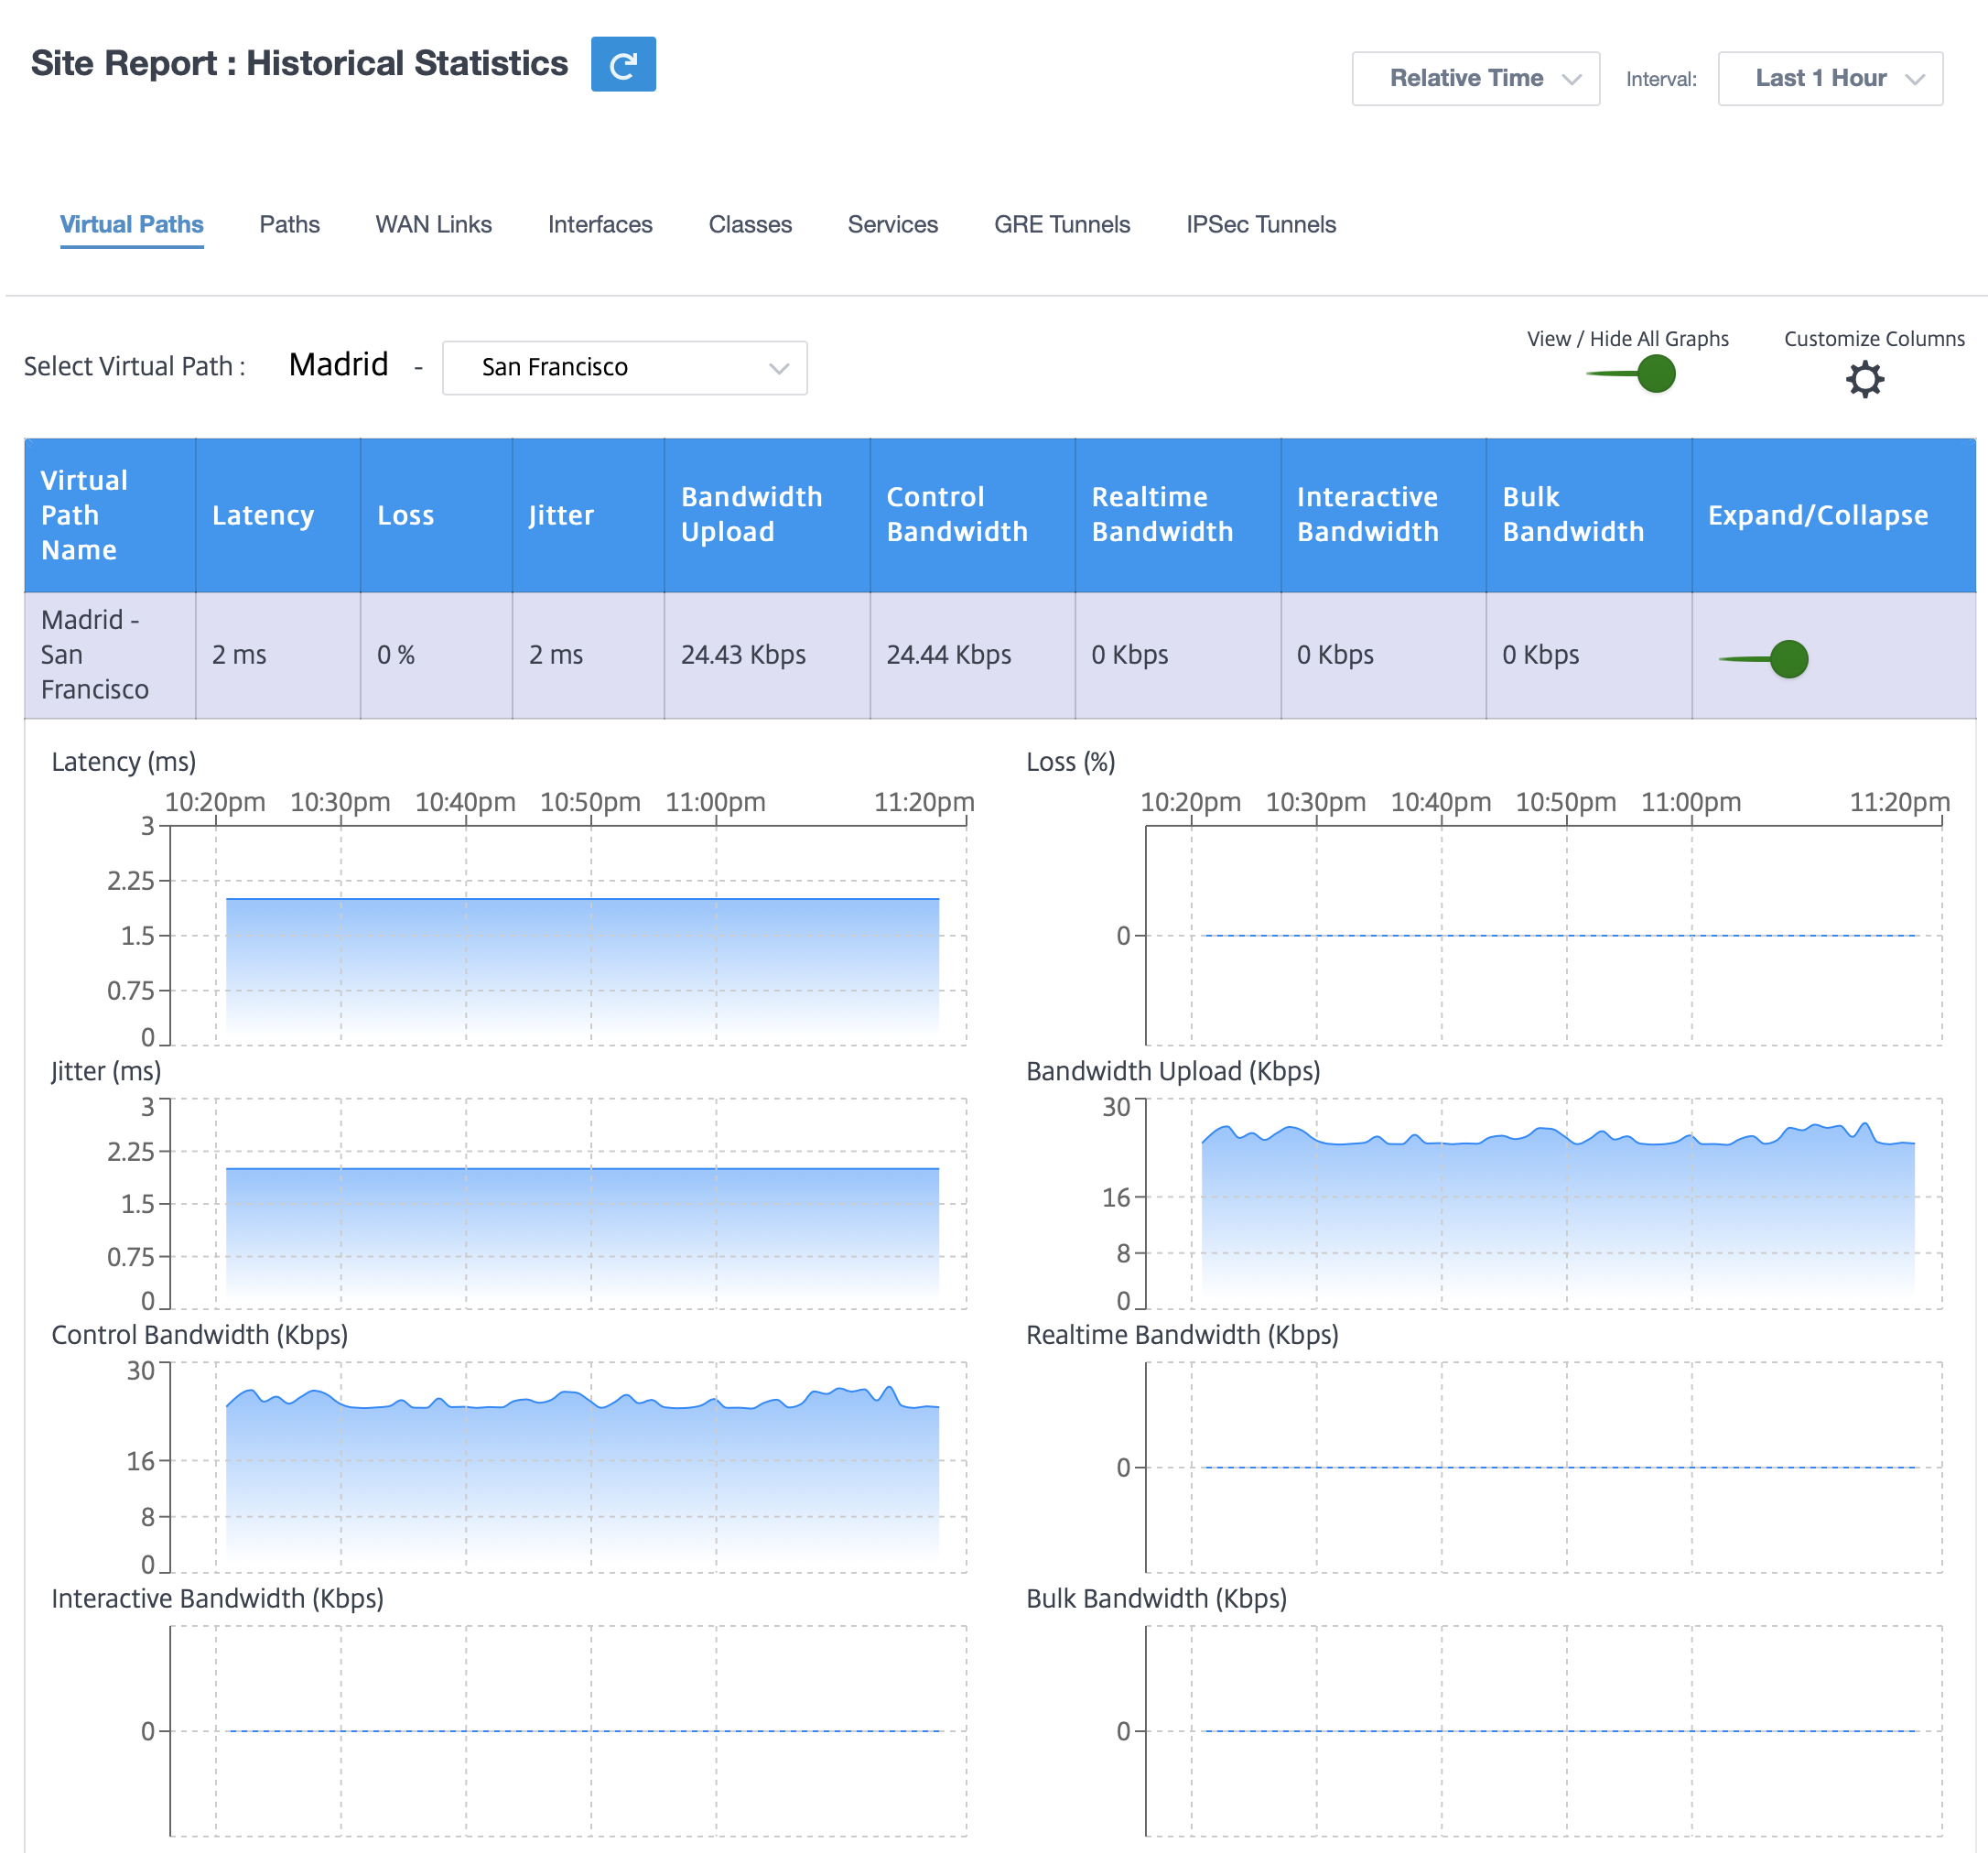Open the Last 1 Hour interval dropdown
The width and height of the screenshot is (1988, 1853).
coord(1830,78)
